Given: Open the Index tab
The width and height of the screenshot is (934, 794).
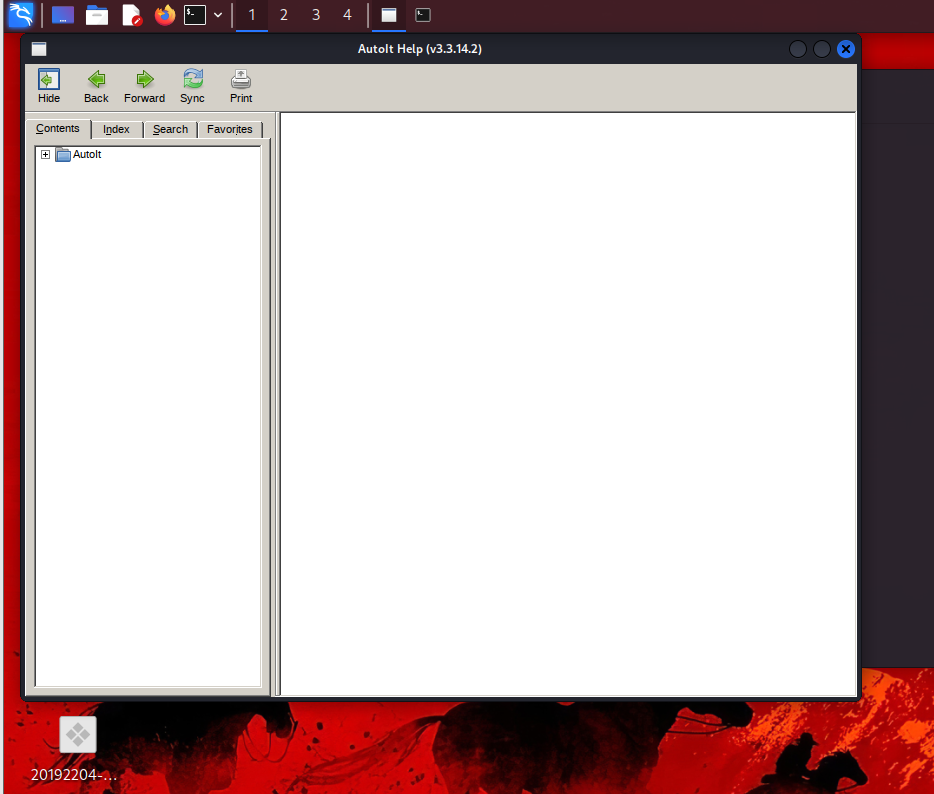Looking at the screenshot, I should click(116, 129).
